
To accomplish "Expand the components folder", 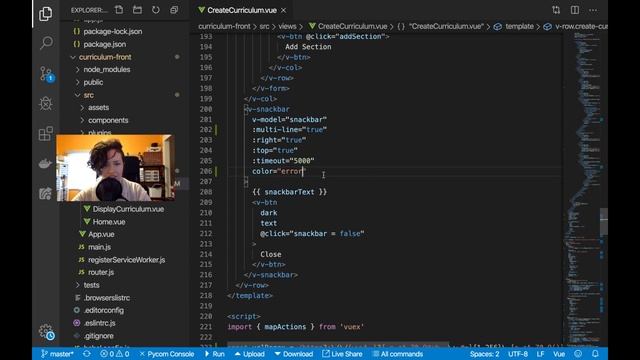I will click(x=108, y=120).
